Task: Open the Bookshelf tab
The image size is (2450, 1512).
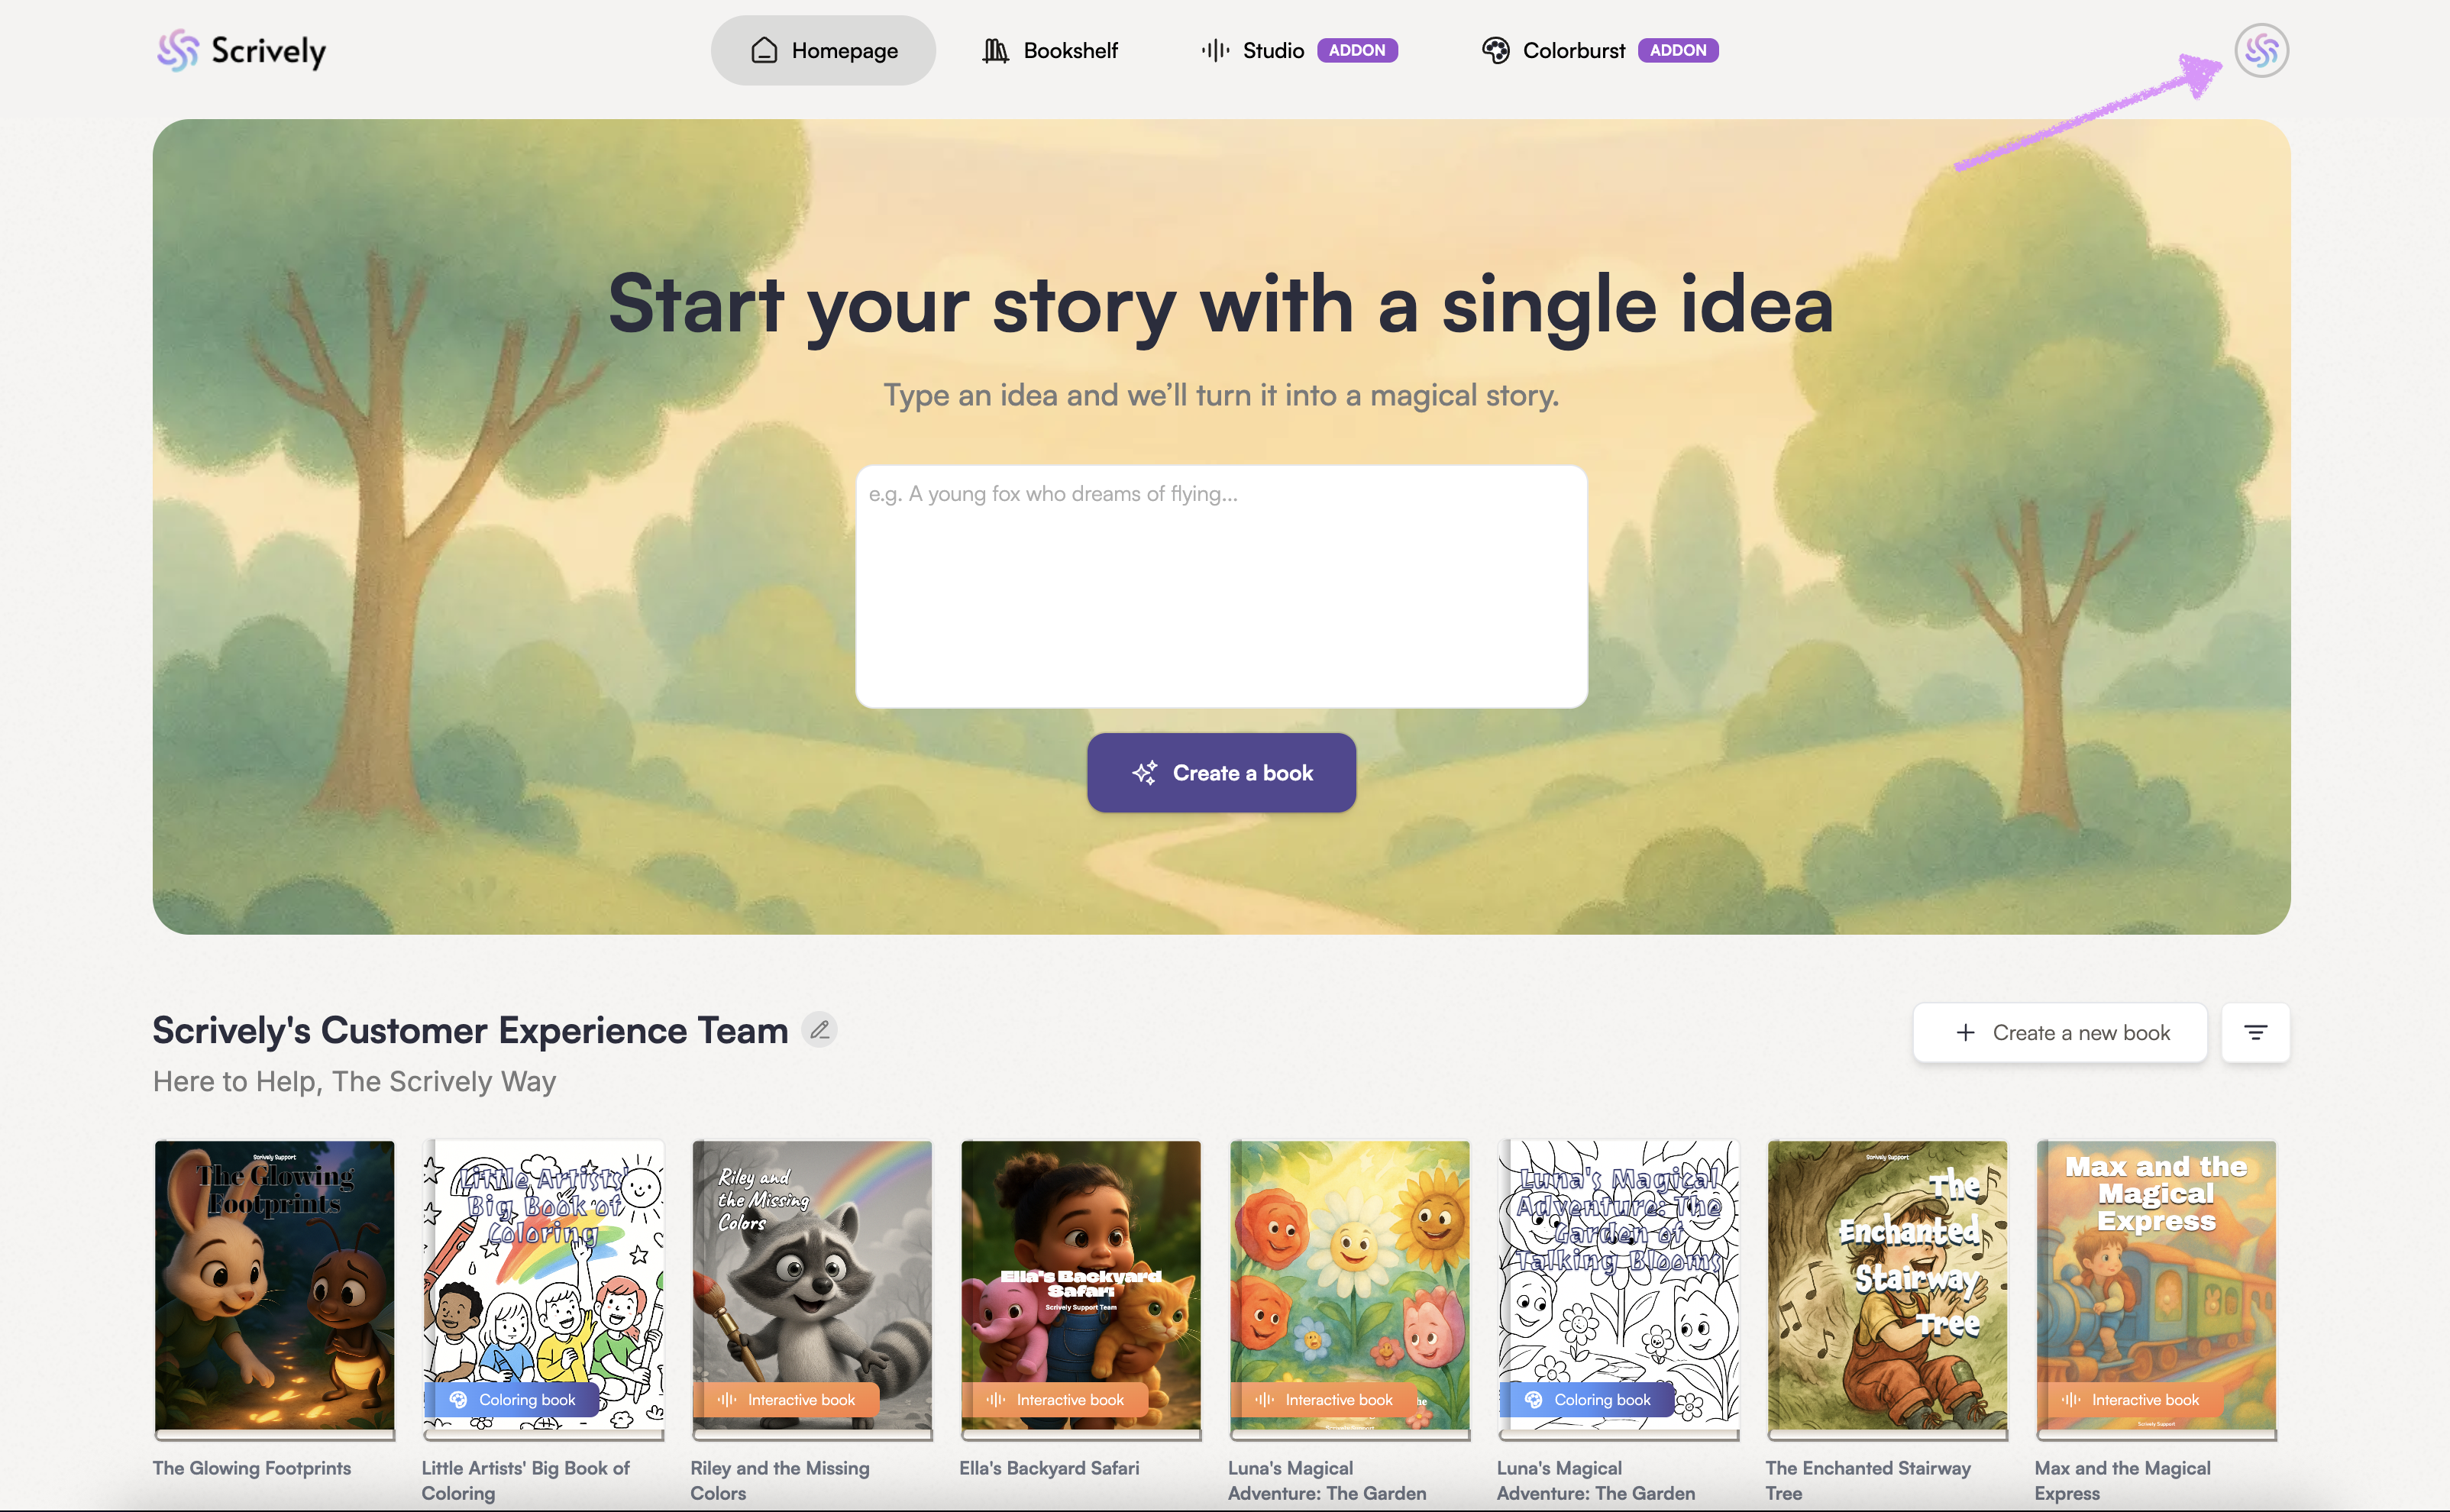Action: tap(1050, 50)
